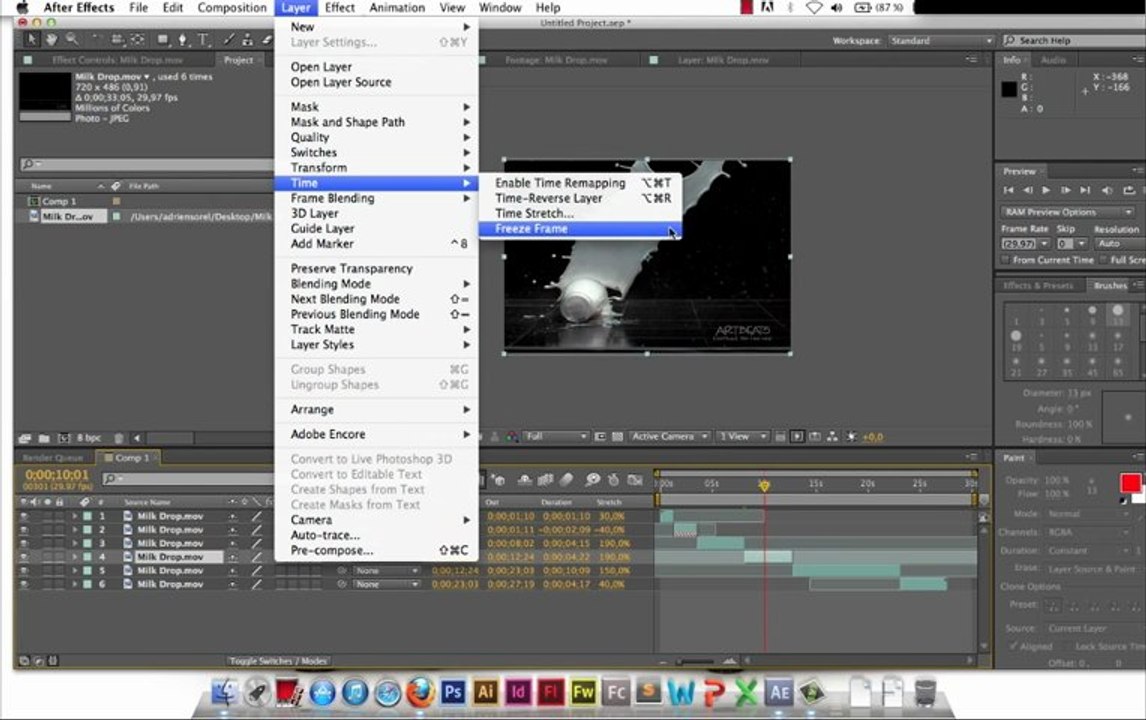Open Full resolution dropdown in viewer
Image resolution: width=1146 pixels, height=720 pixels.
[556, 436]
